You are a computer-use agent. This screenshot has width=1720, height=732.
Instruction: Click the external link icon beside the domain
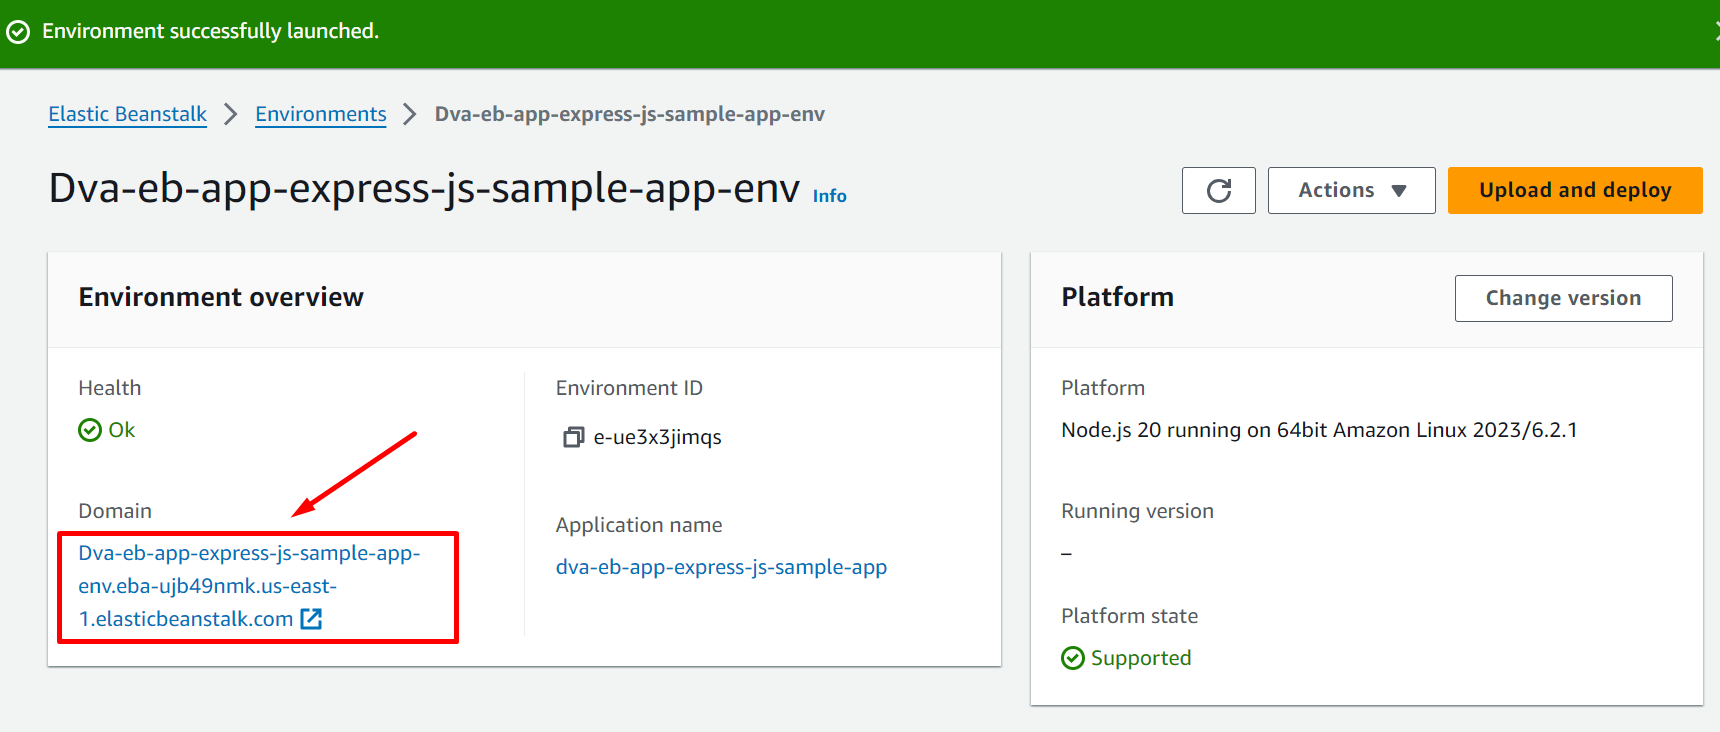(311, 619)
